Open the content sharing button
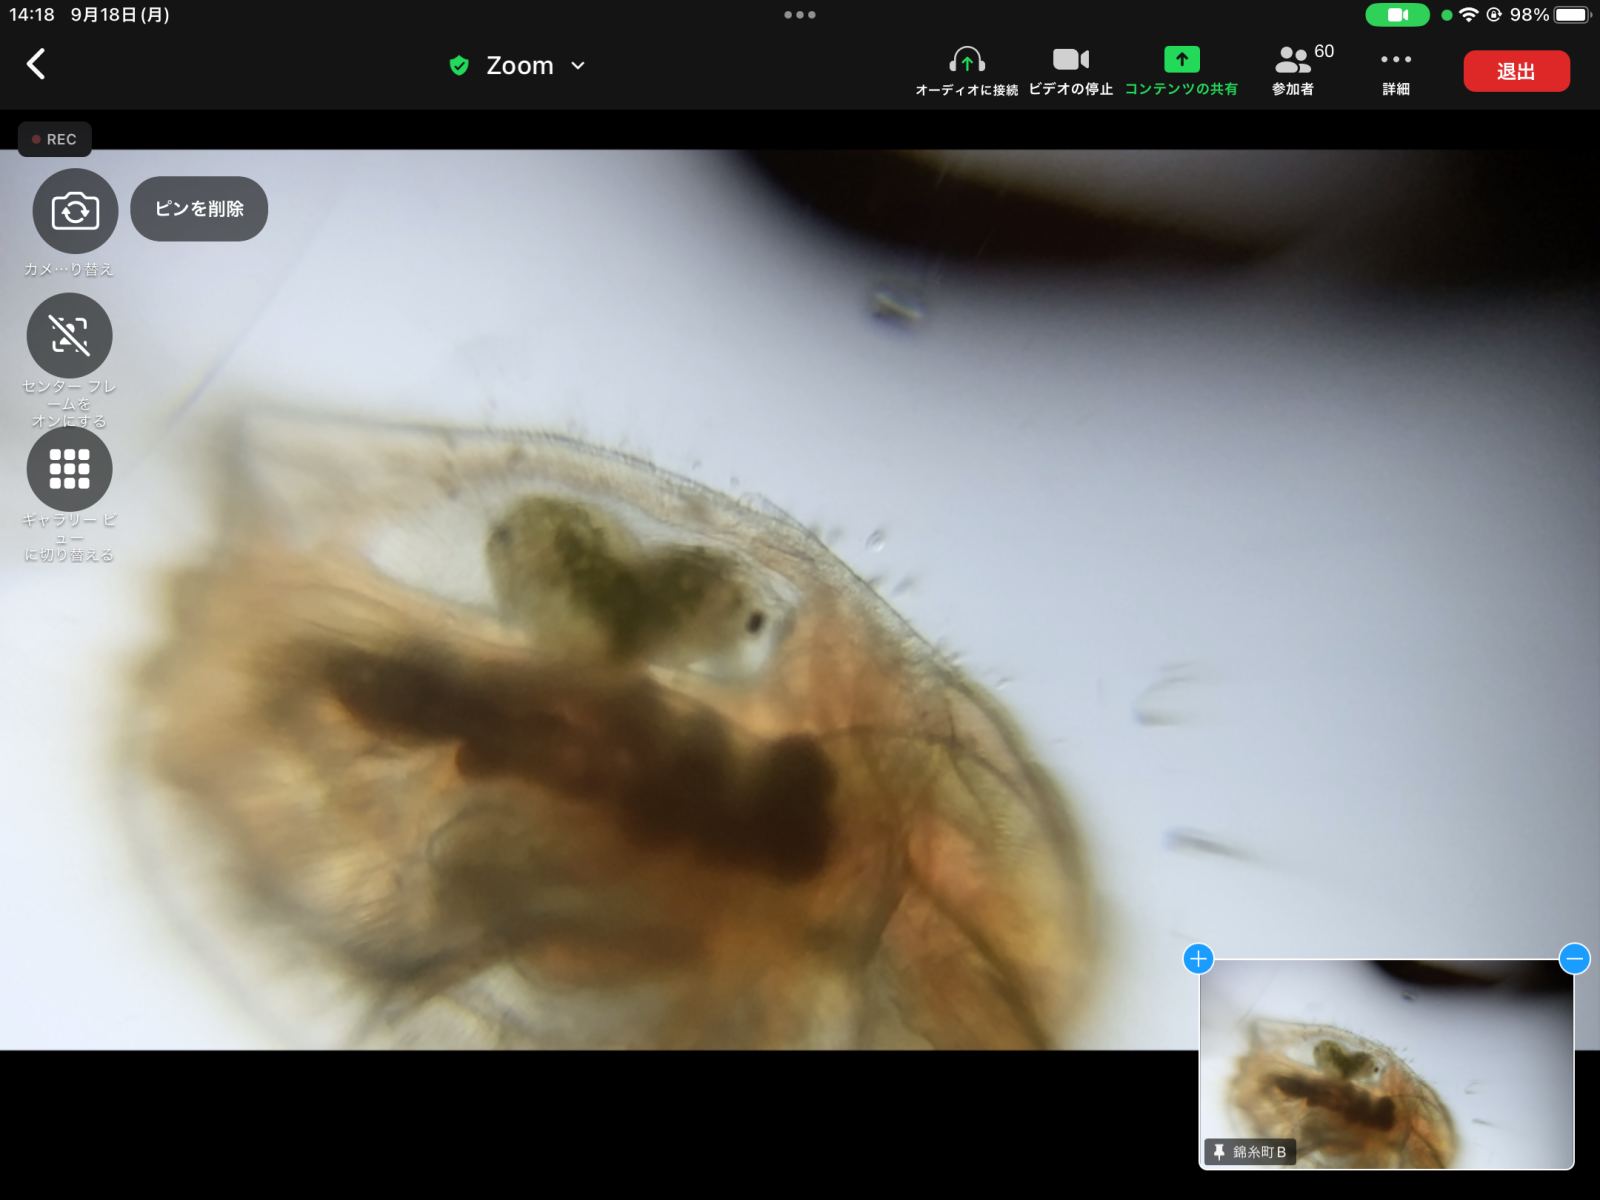 coord(1181,70)
